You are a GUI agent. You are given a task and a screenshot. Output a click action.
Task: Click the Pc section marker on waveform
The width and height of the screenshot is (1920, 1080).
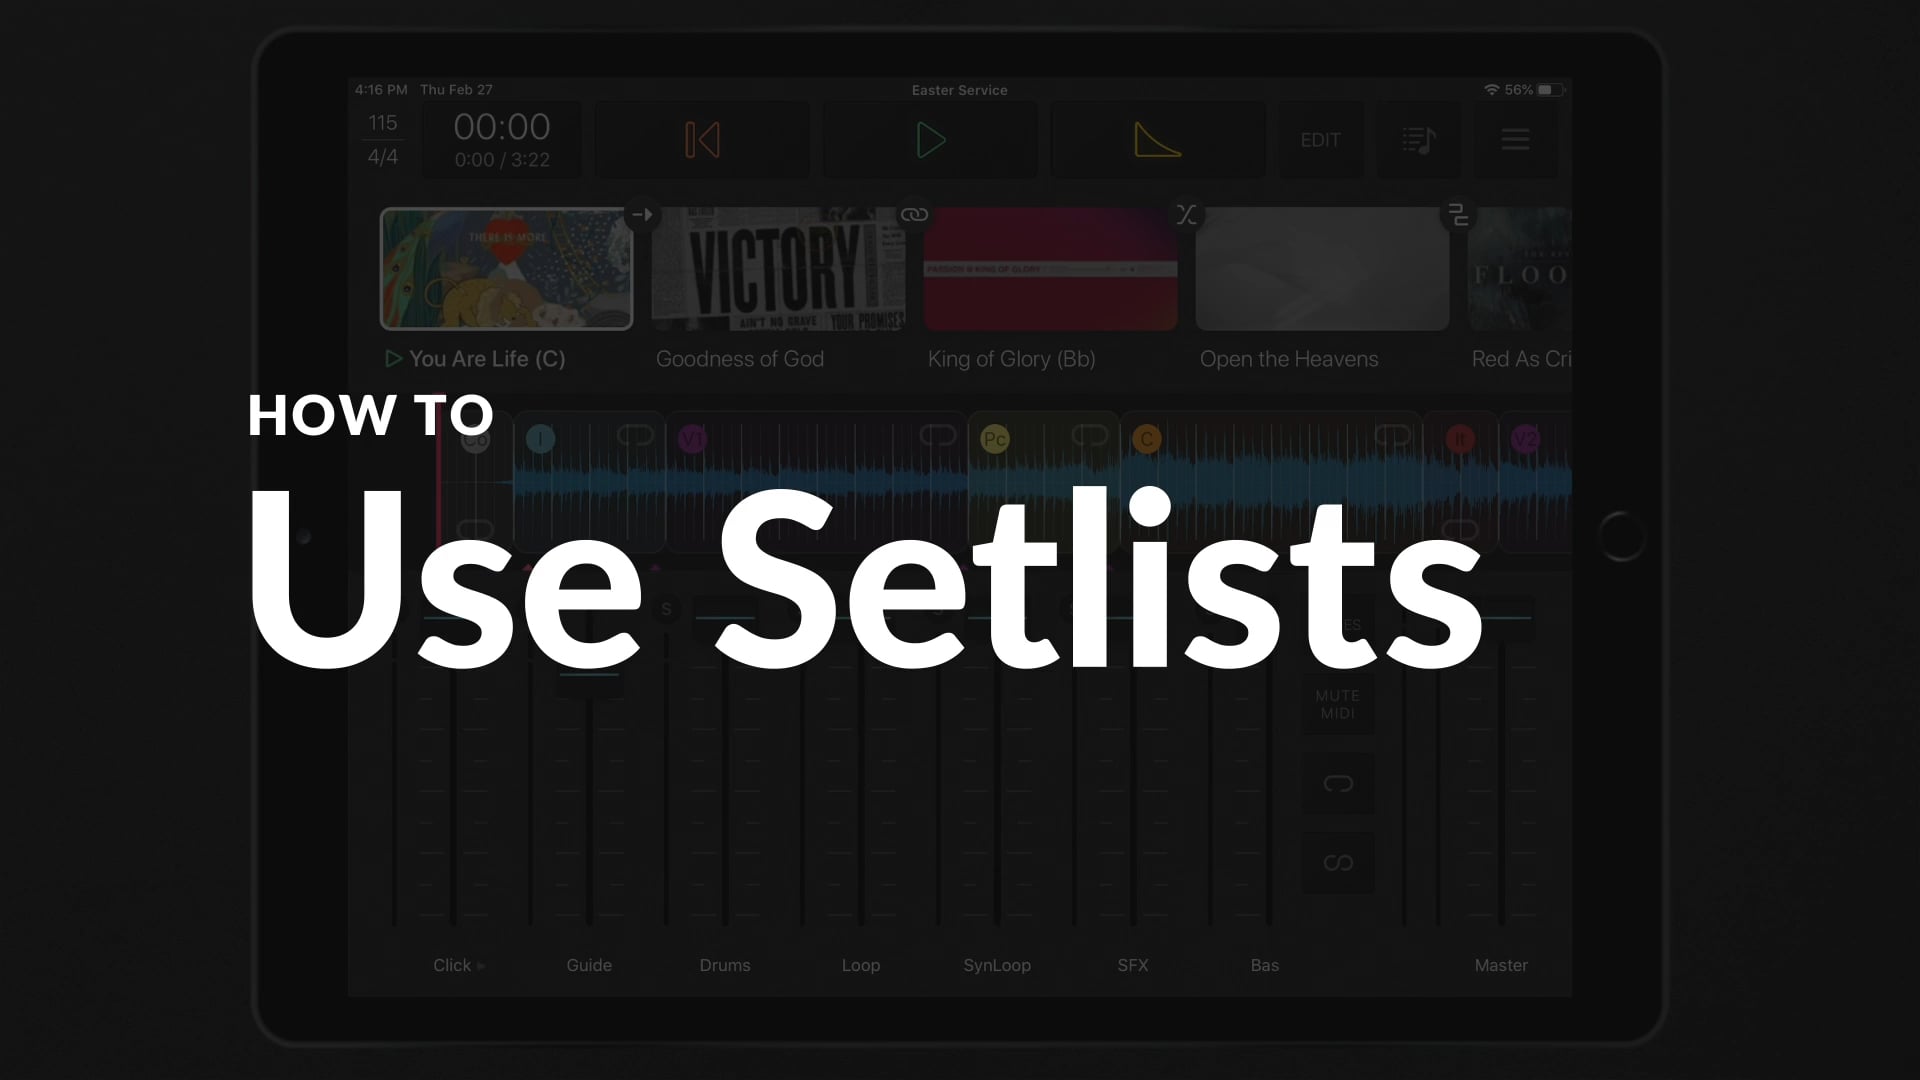coord(994,439)
